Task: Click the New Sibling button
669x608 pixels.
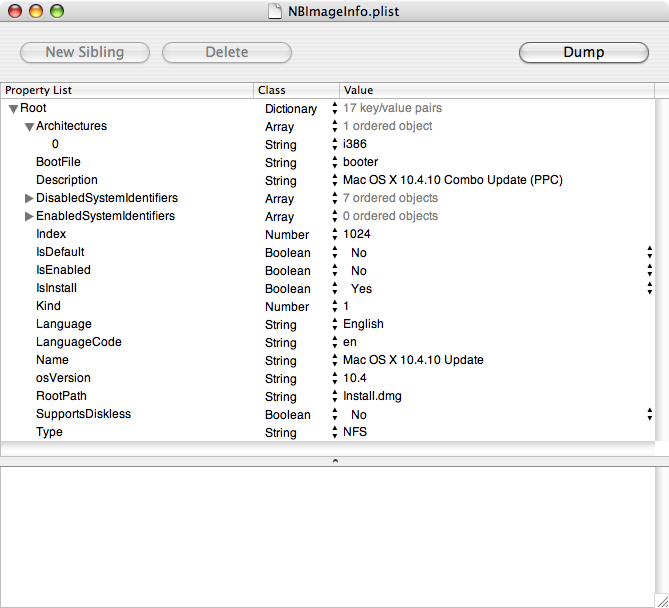Action: coord(85,52)
